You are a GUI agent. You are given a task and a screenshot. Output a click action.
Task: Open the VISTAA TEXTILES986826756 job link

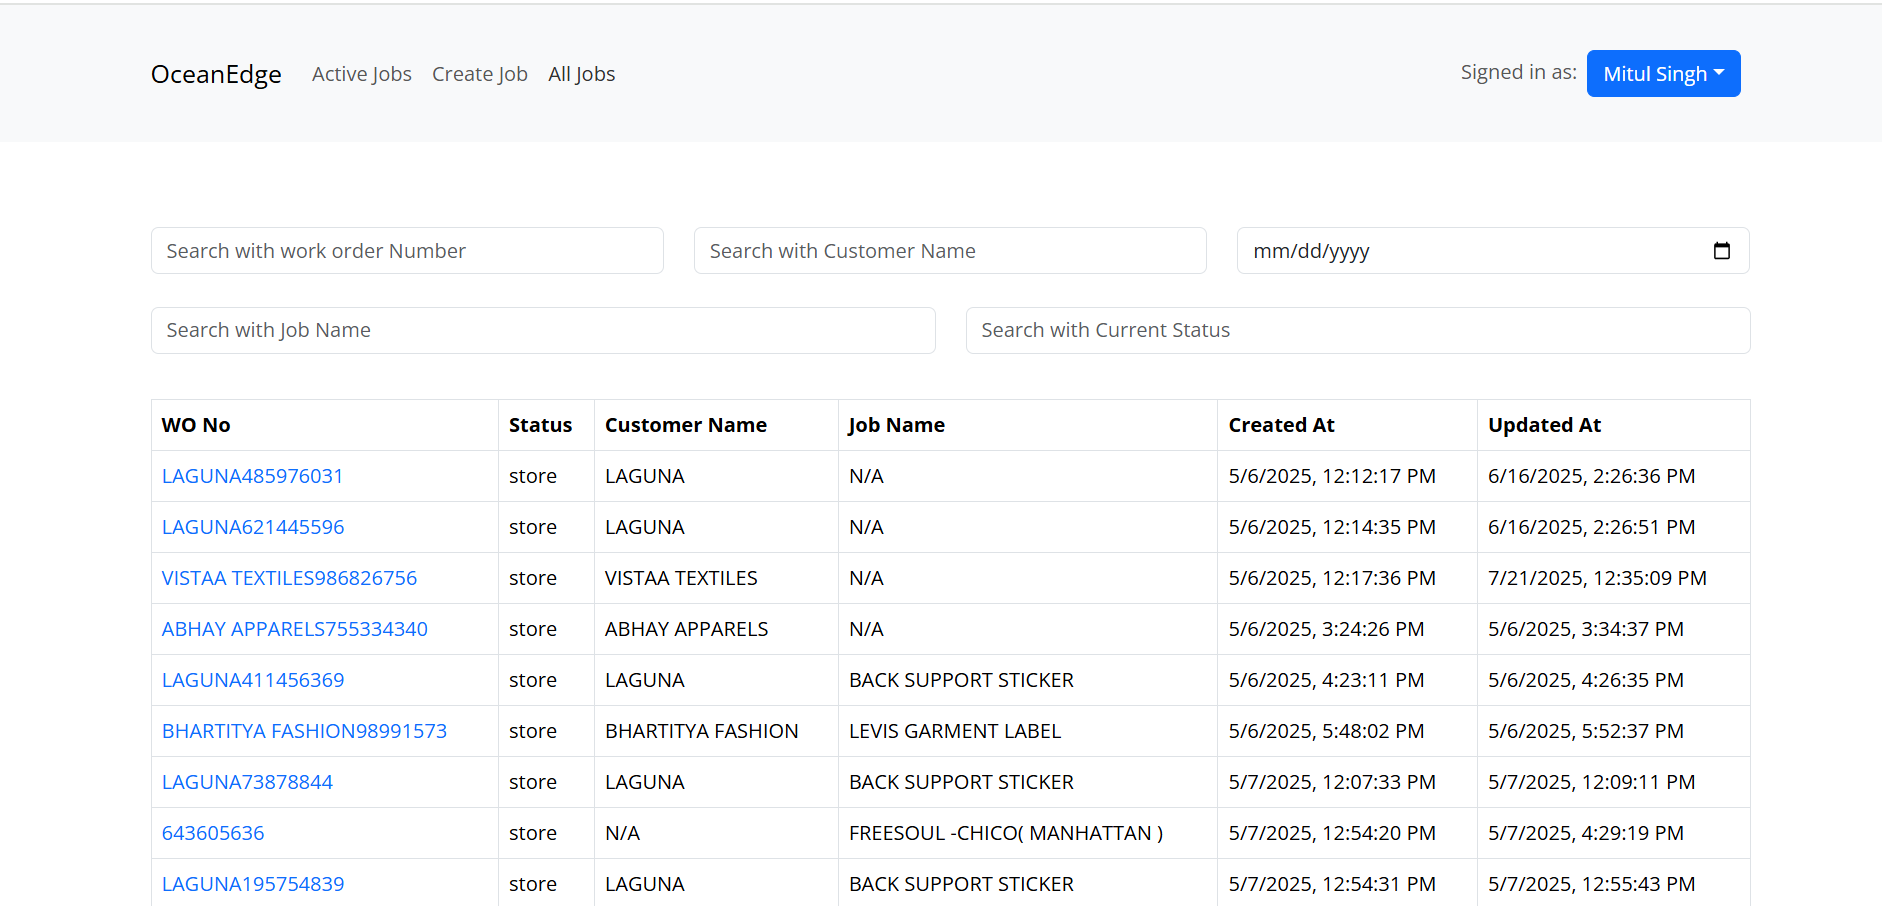(289, 578)
